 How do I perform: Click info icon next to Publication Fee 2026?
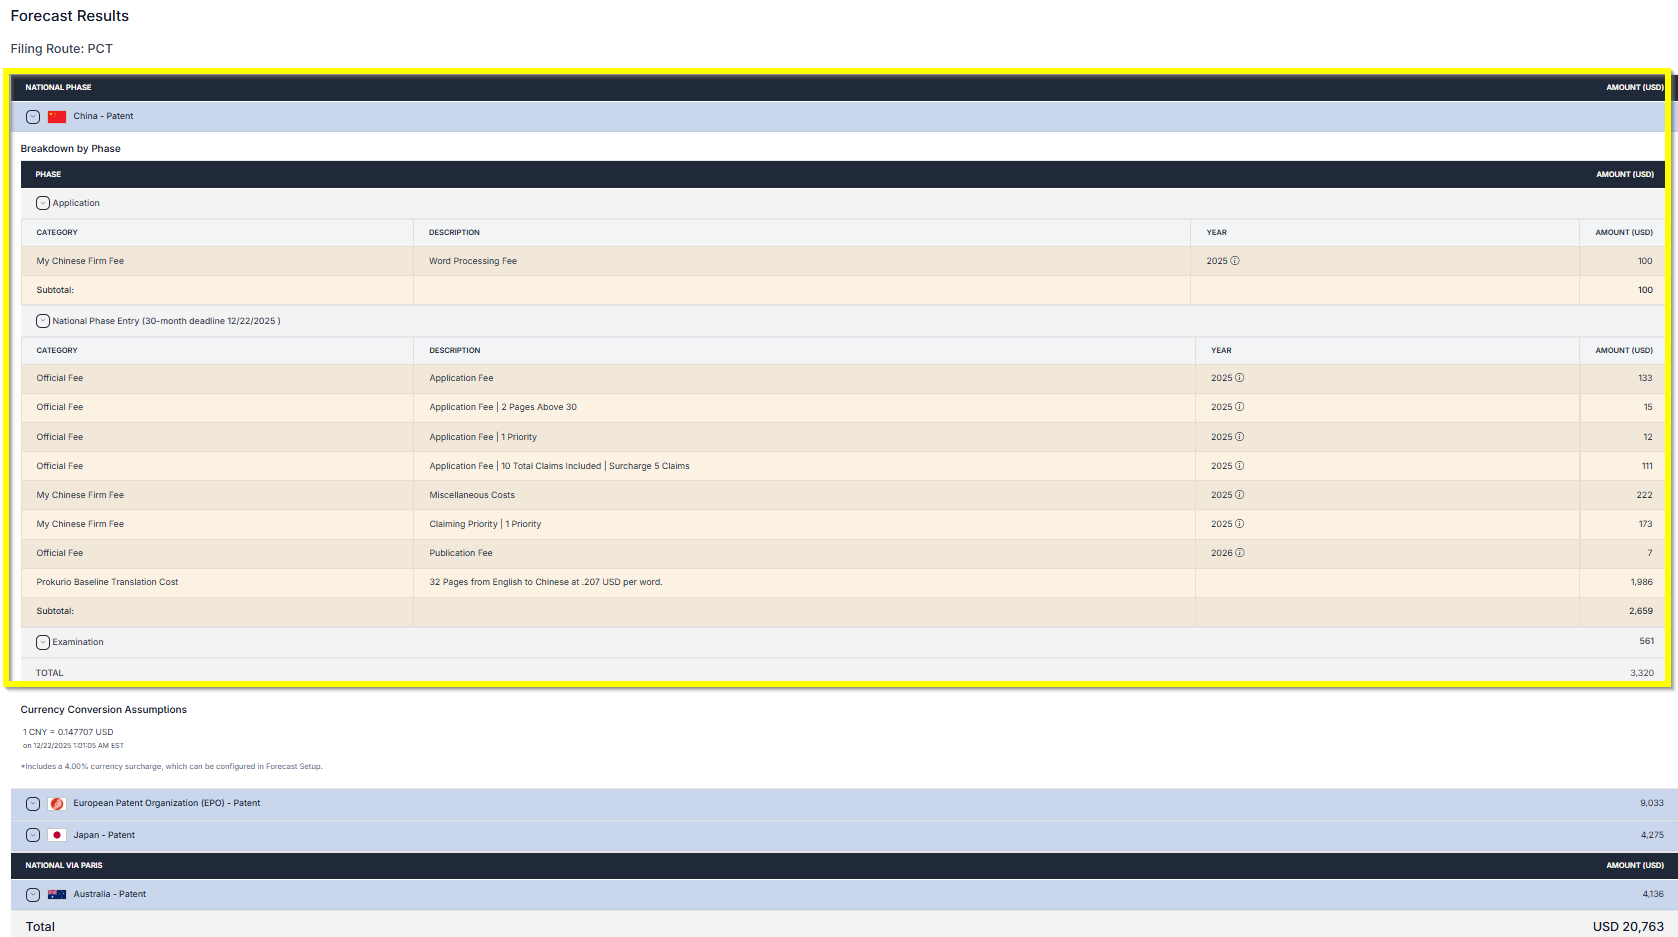1240,553
